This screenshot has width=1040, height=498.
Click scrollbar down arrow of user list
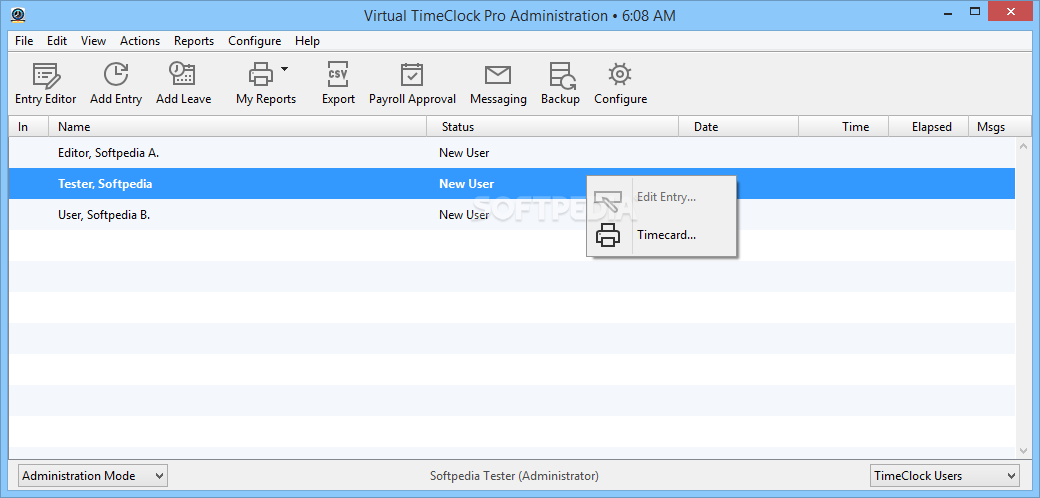click(1023, 450)
